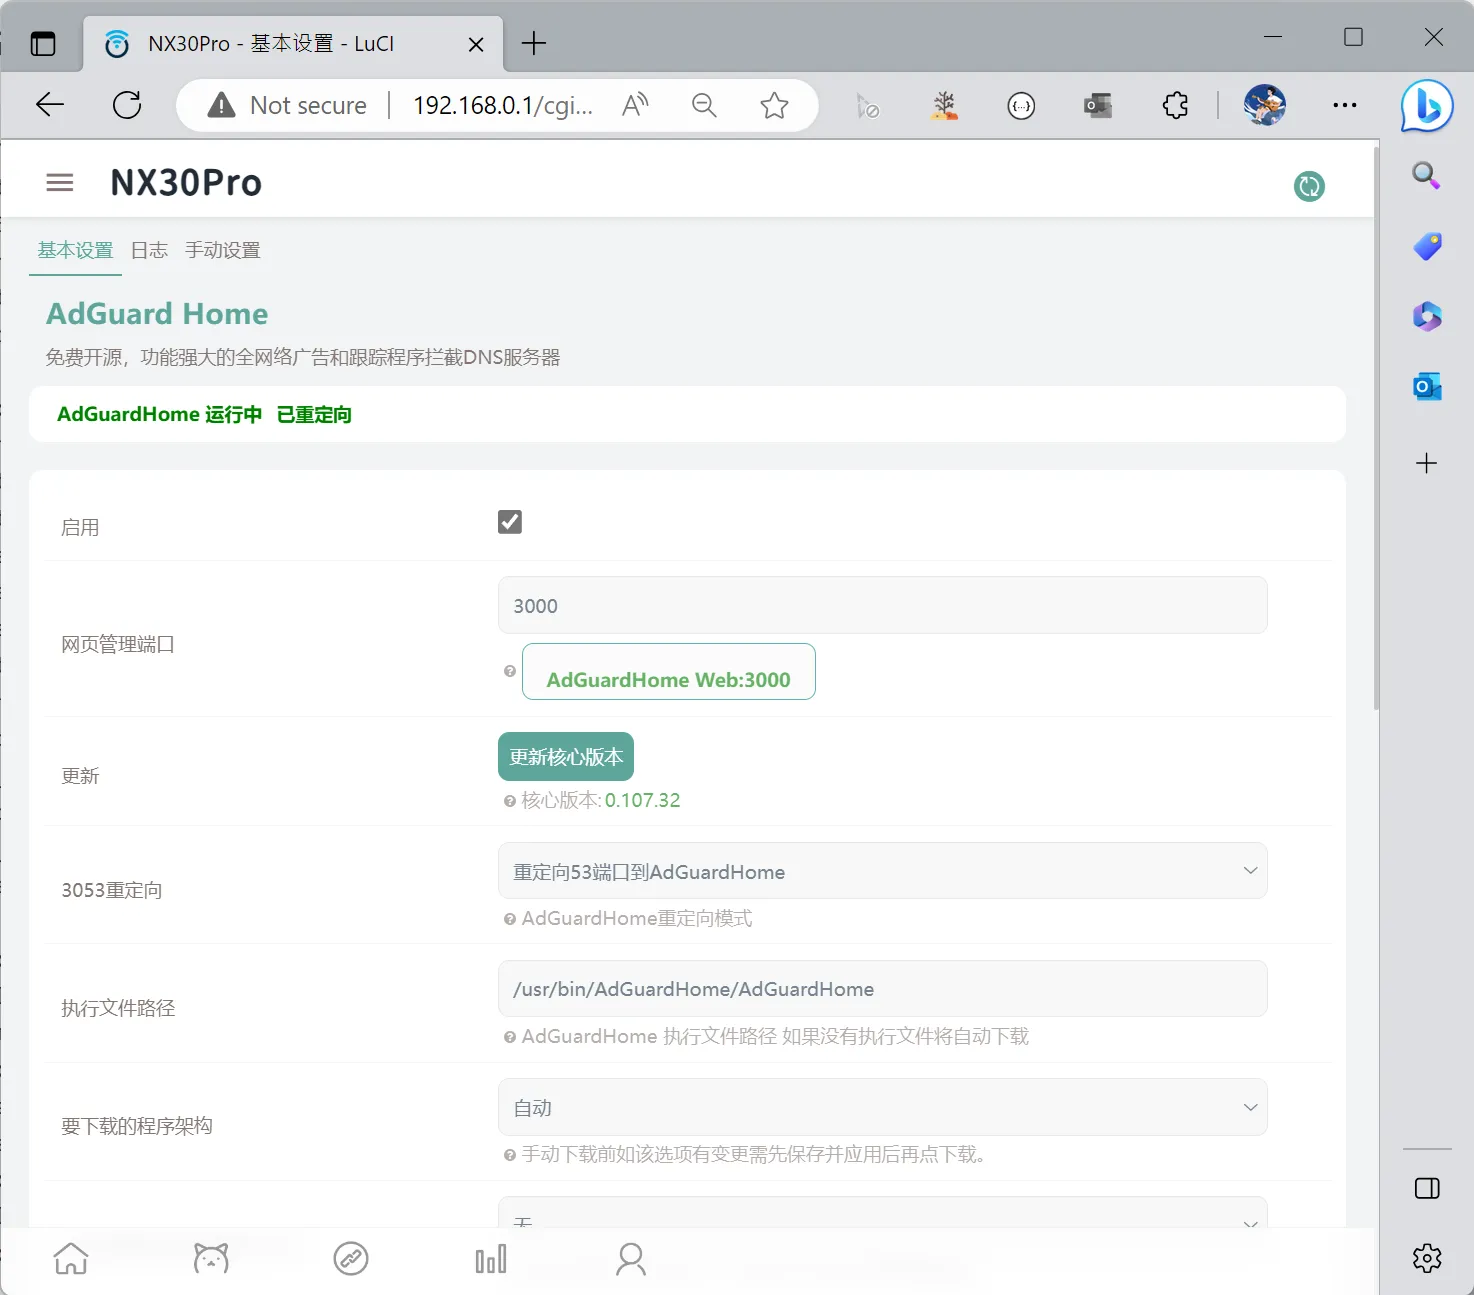This screenshot has width=1474, height=1295.
Task: Click the 已重定向 status text
Action: point(314,414)
